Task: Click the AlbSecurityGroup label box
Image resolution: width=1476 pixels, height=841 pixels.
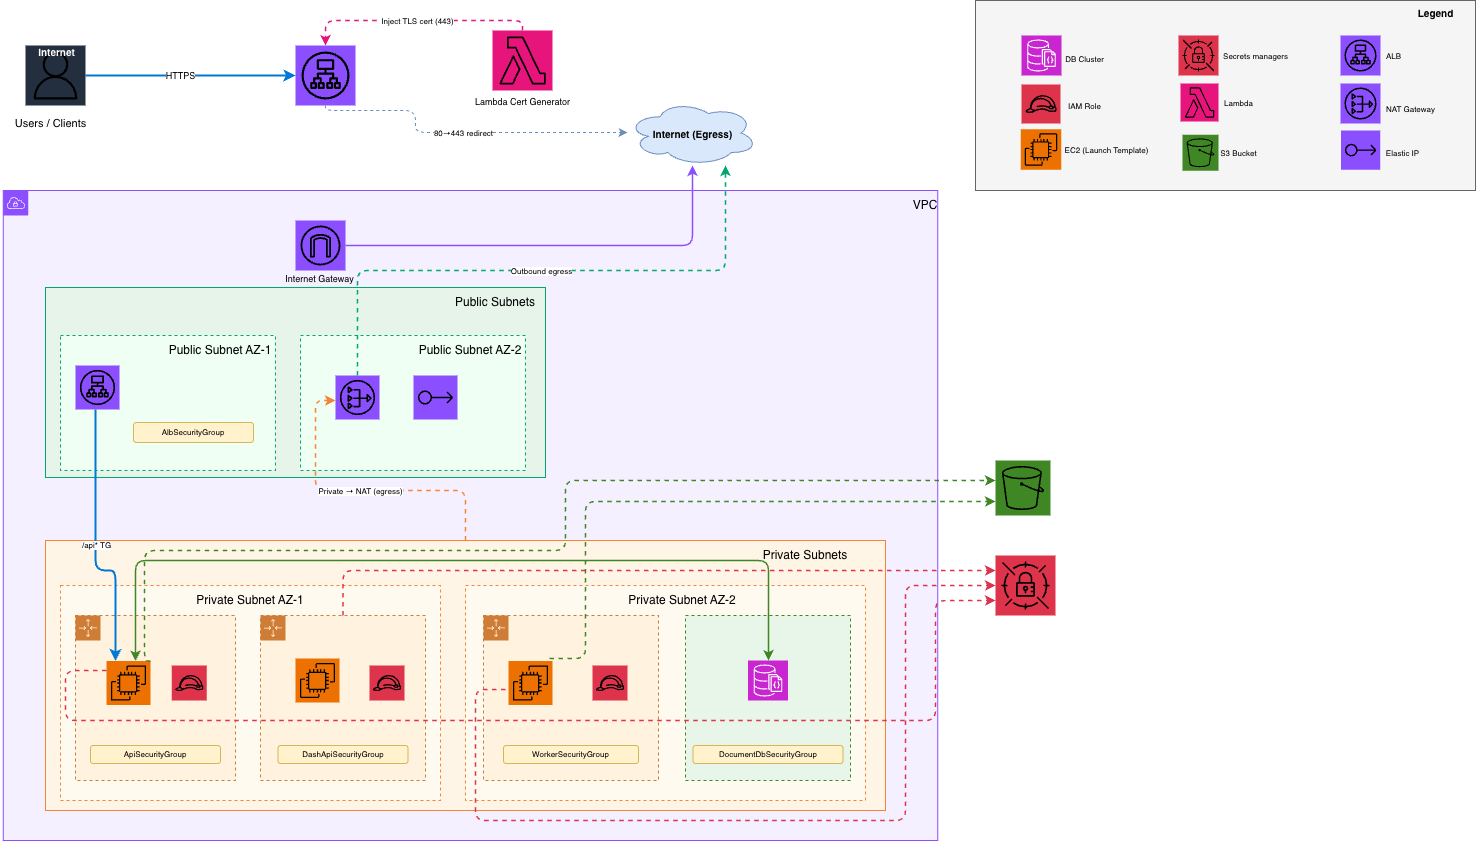Action: point(193,432)
